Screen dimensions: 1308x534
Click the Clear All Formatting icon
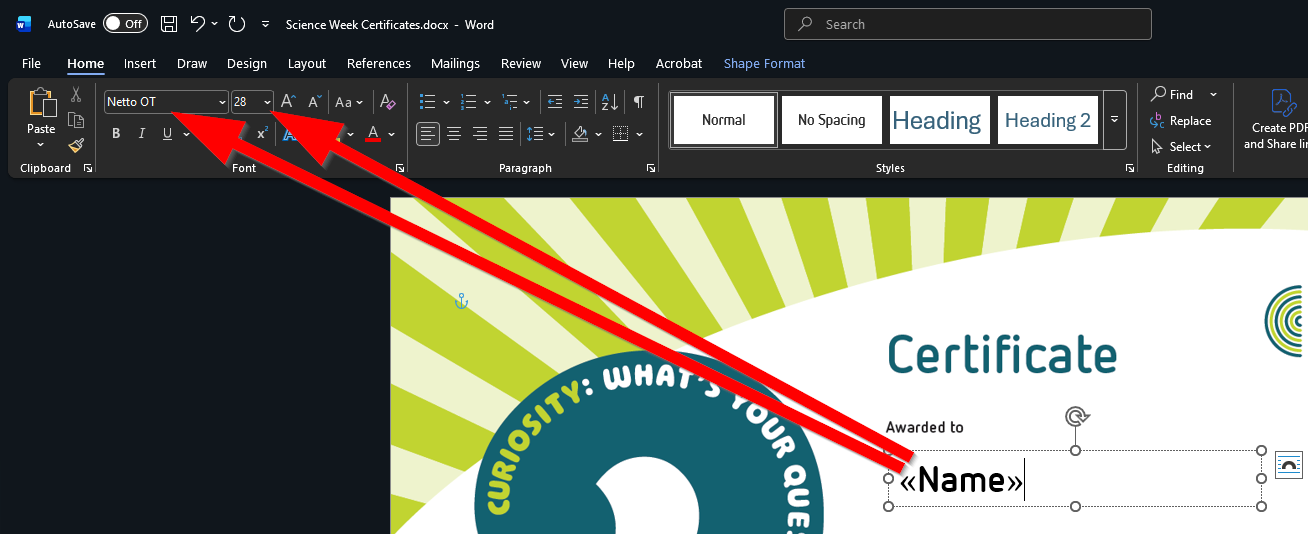coord(388,102)
